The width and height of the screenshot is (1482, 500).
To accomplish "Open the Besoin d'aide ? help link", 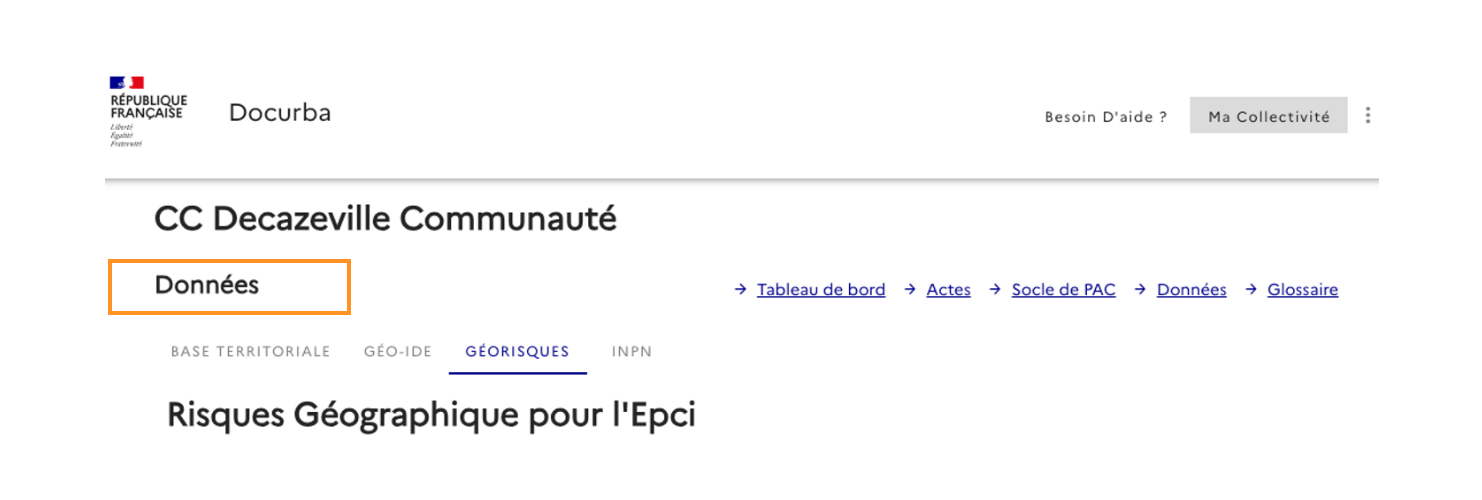I will tap(1106, 117).
